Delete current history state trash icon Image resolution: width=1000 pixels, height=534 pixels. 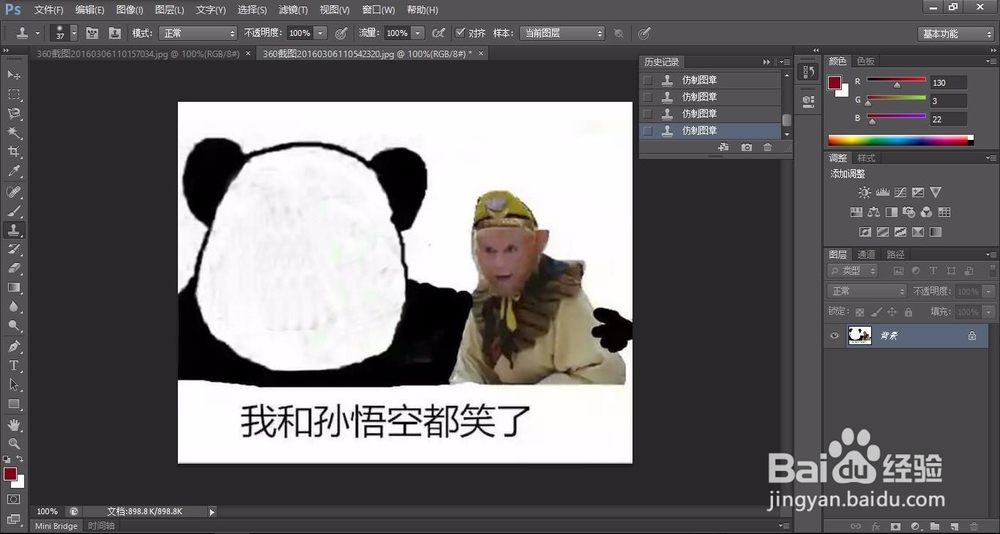tap(768, 147)
